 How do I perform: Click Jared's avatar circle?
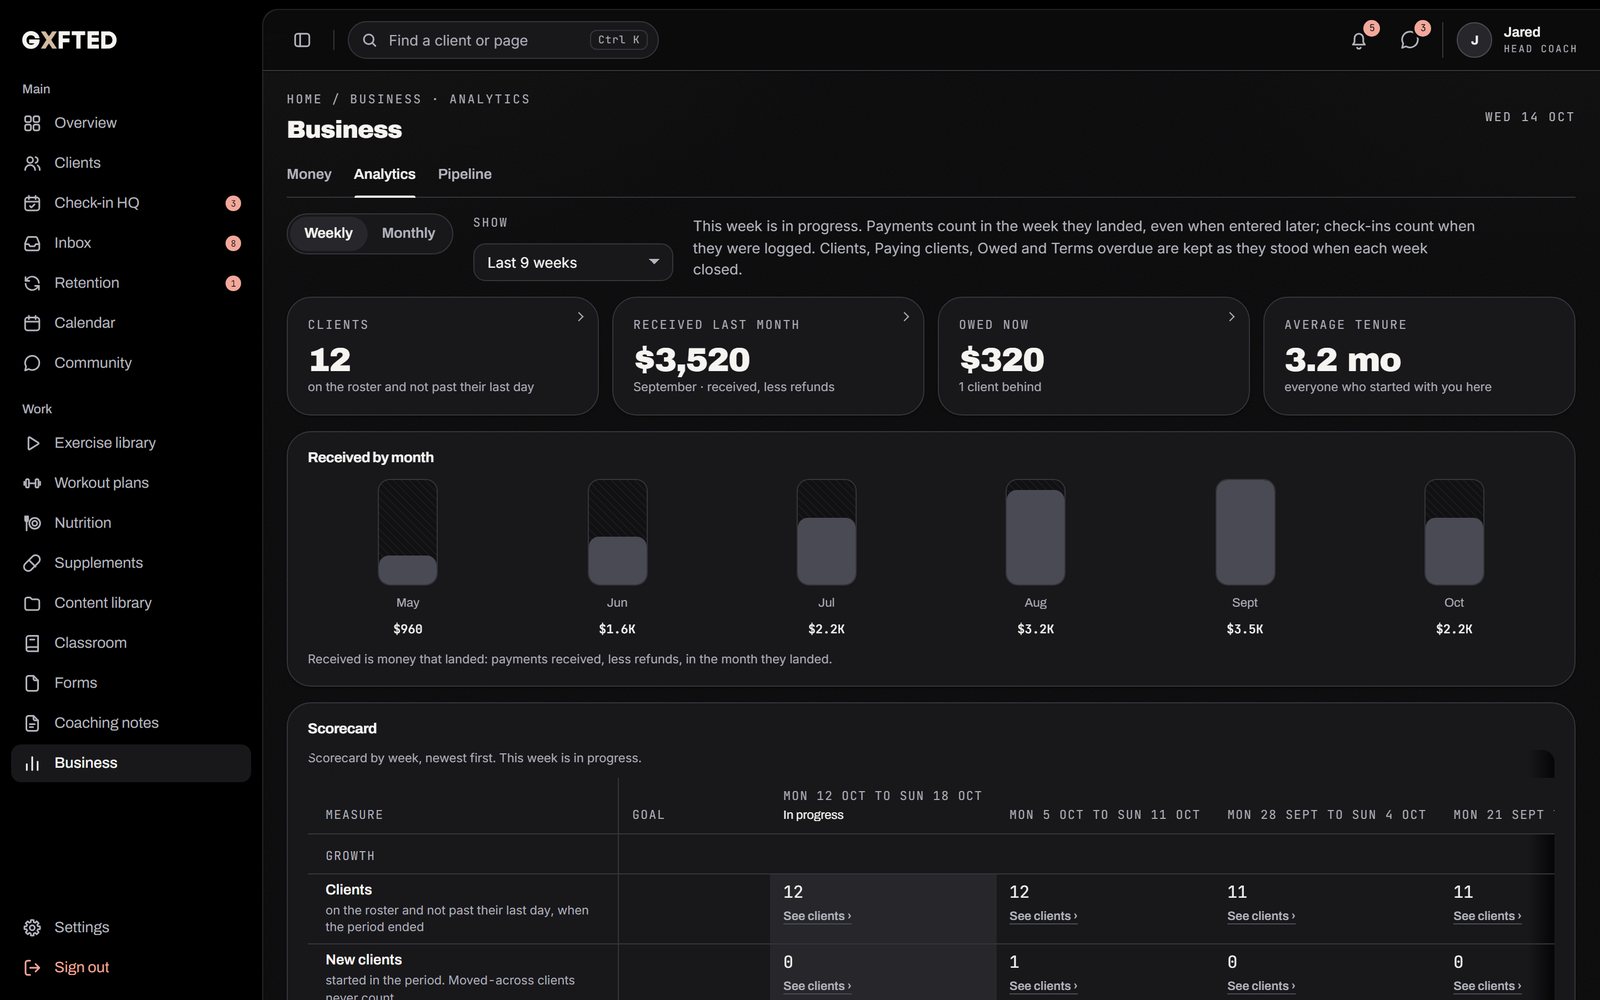point(1474,40)
